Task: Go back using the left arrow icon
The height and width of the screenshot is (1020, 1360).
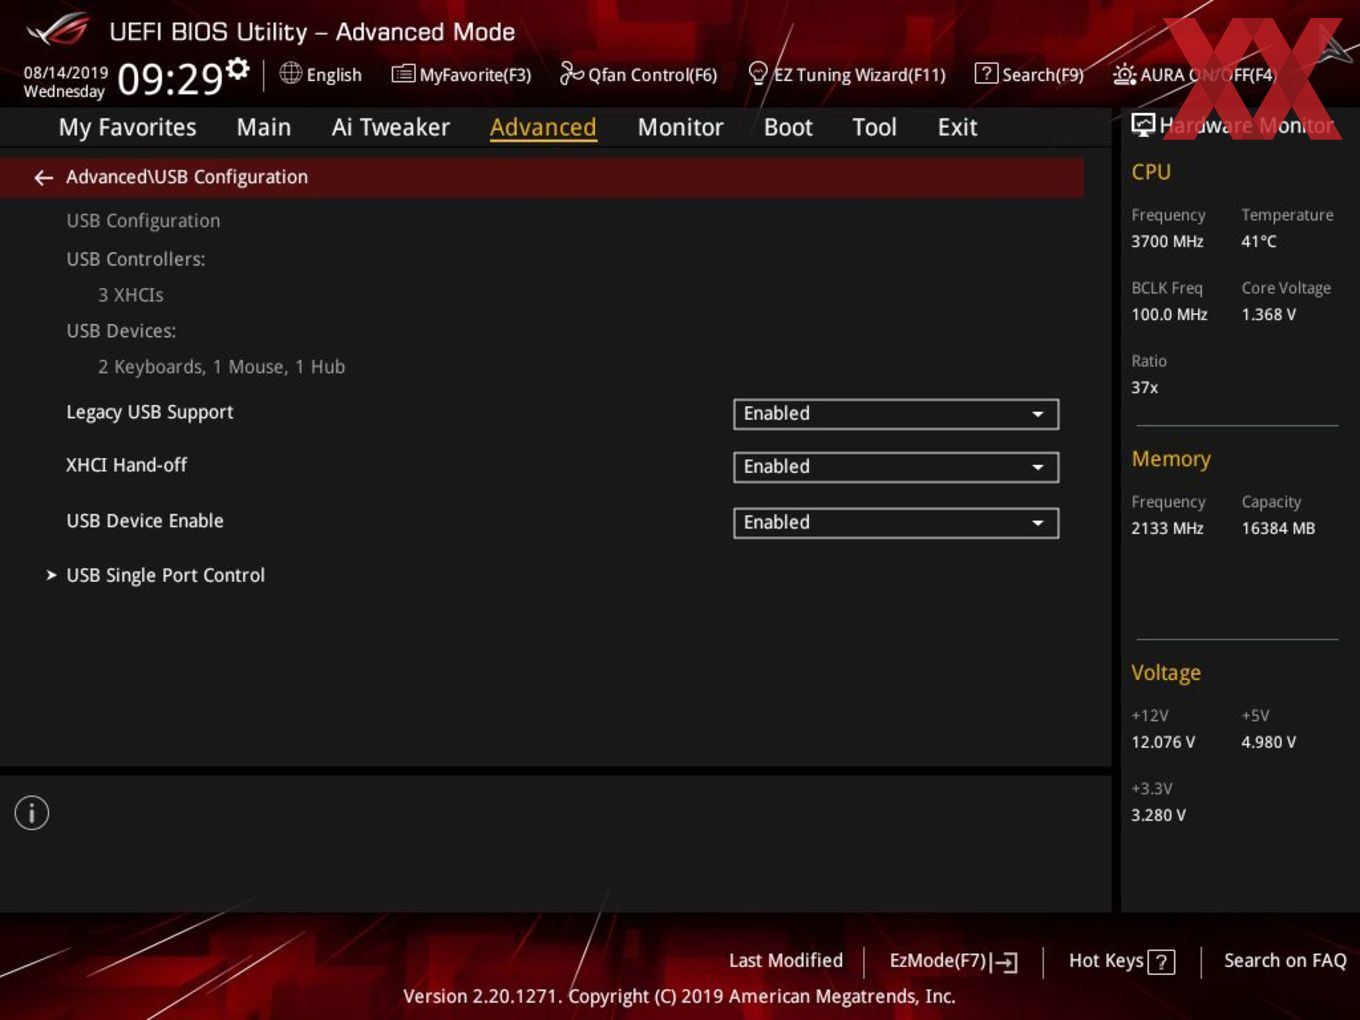Action: tap(43, 178)
